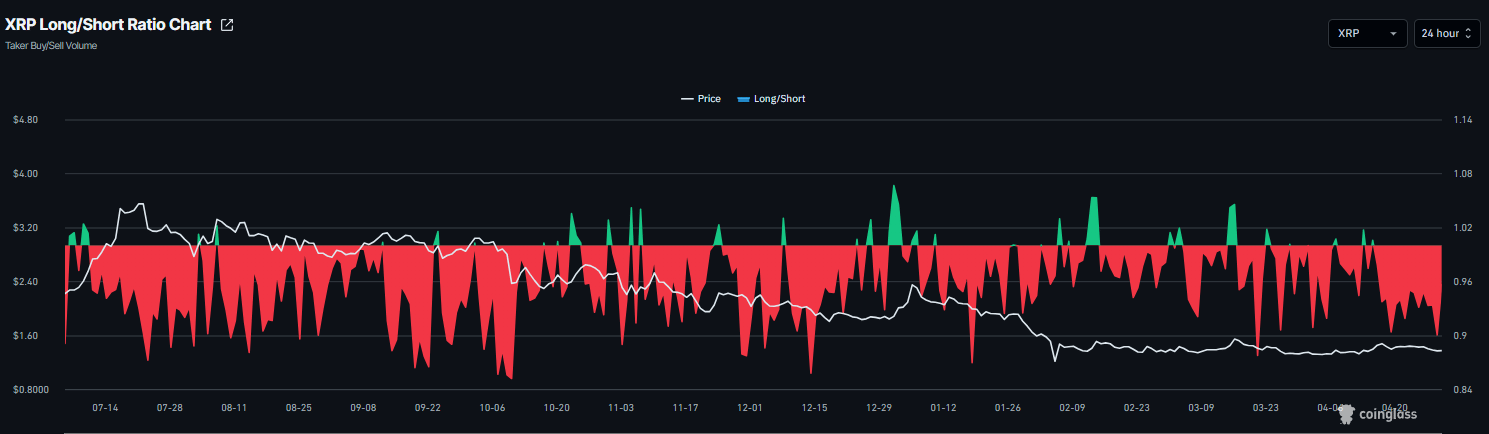Select the 07-14 date on the x-axis
Image resolution: width=1489 pixels, height=434 pixels.
point(105,408)
